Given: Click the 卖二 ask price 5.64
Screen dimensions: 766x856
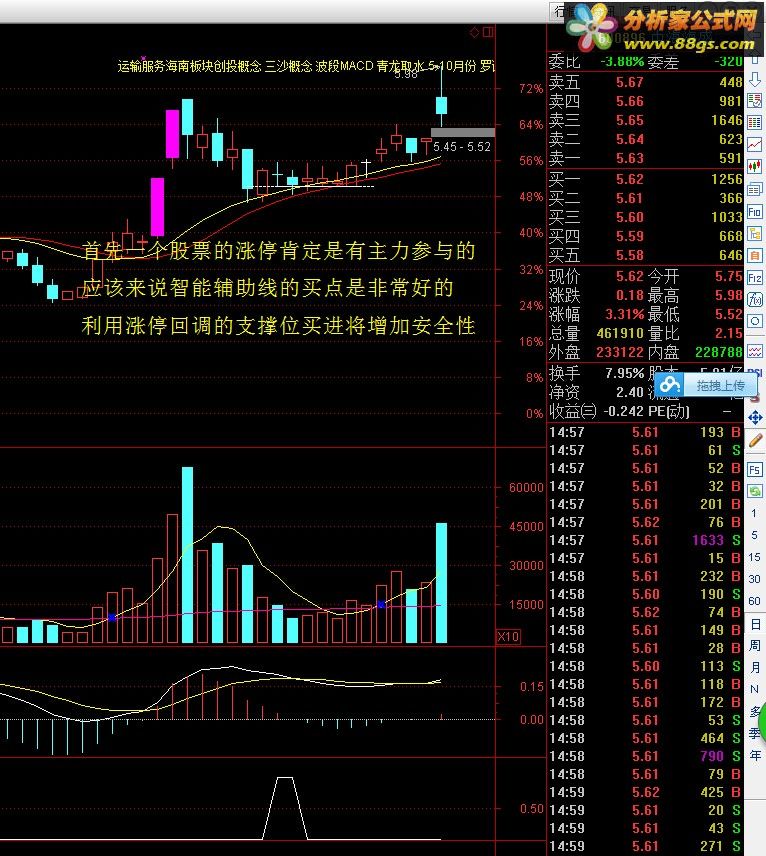Looking at the screenshot, I should [x=630, y=139].
